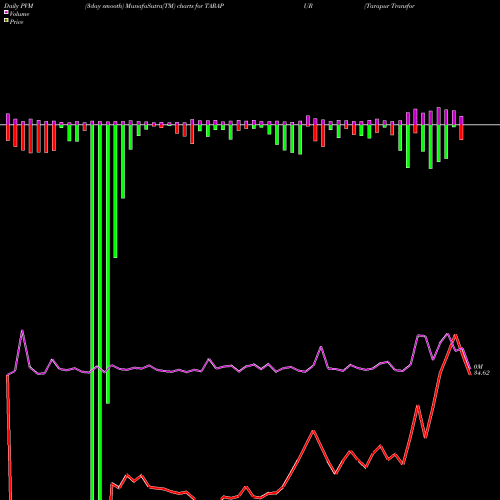
Task: Click the Price legend color swatch
Action: click(6, 21)
